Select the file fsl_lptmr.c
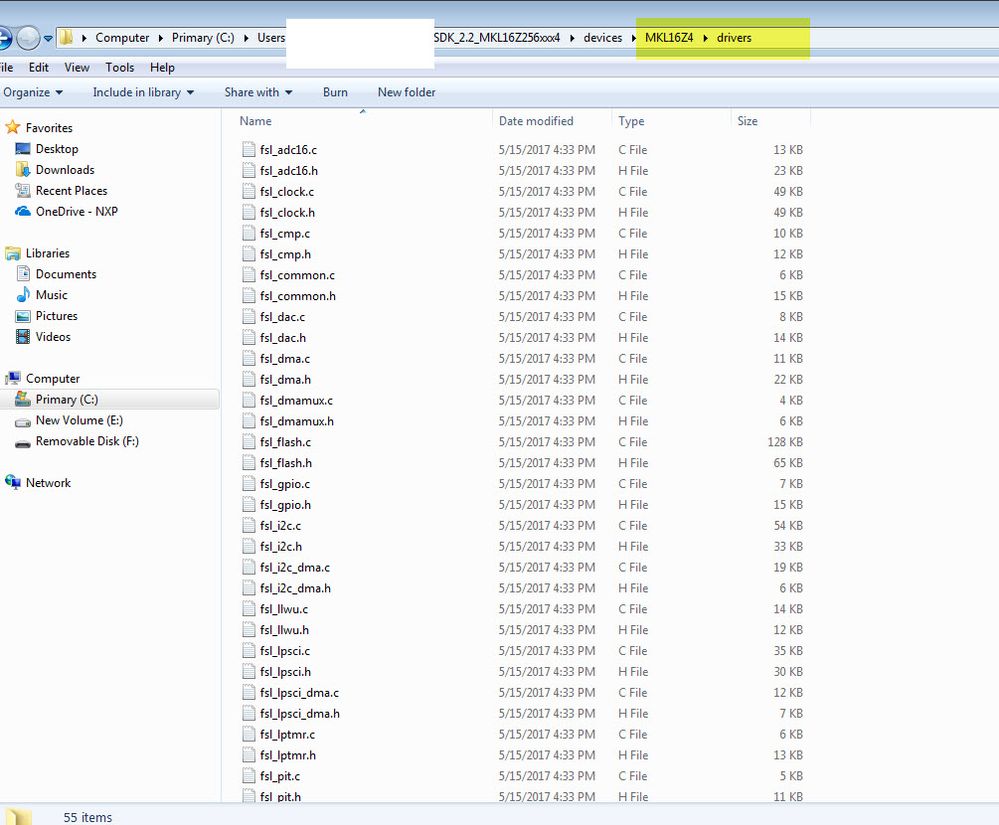 coord(287,735)
